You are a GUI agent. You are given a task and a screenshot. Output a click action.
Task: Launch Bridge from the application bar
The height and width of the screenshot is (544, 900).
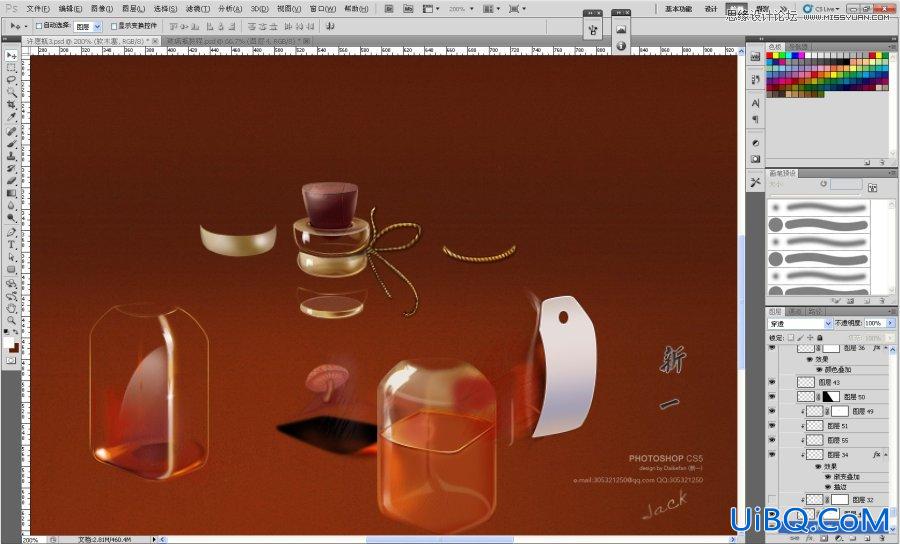[389, 9]
